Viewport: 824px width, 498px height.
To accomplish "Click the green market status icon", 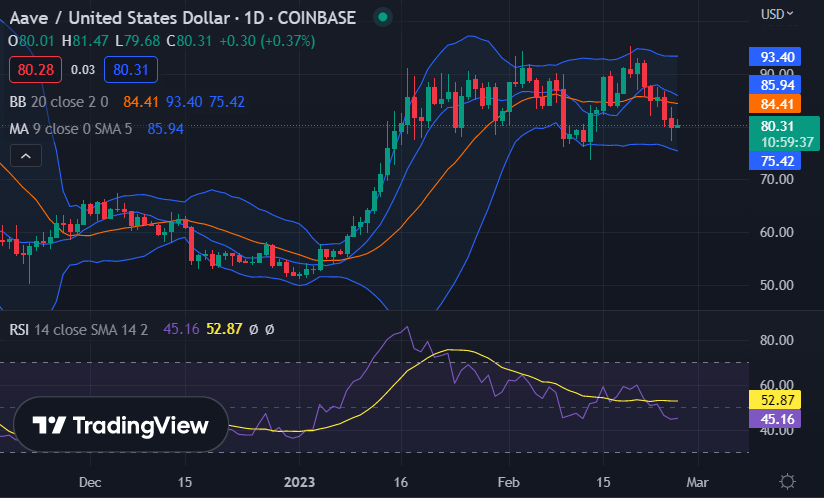I will coord(381,17).
